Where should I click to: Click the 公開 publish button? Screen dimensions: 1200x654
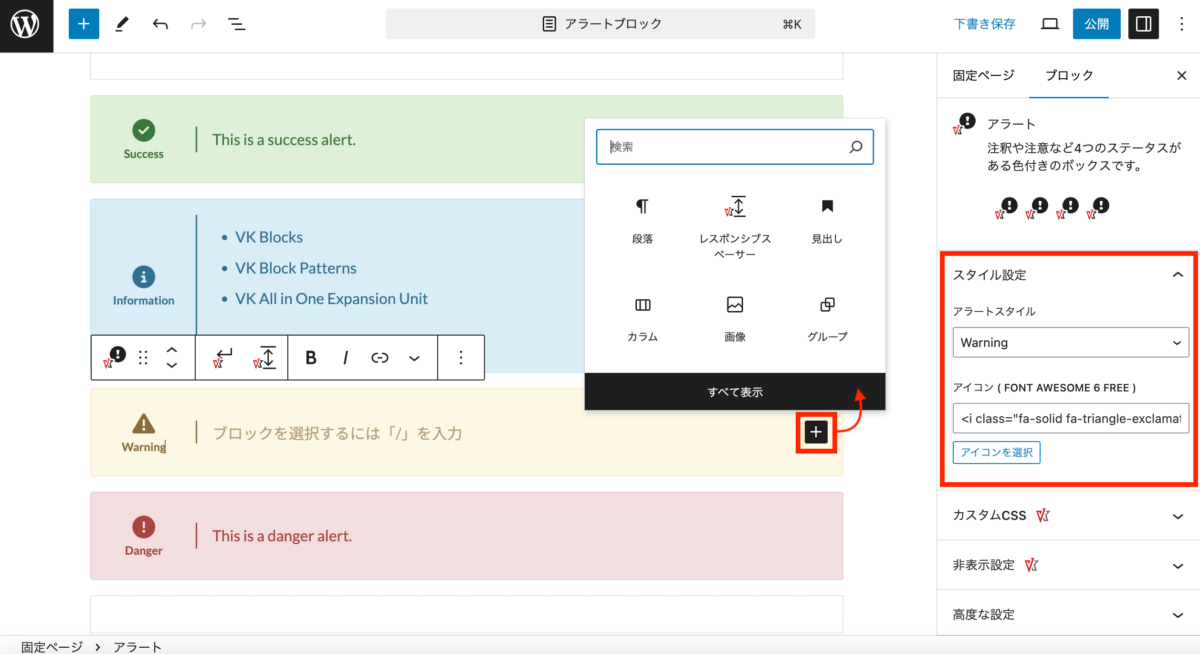coord(1096,24)
